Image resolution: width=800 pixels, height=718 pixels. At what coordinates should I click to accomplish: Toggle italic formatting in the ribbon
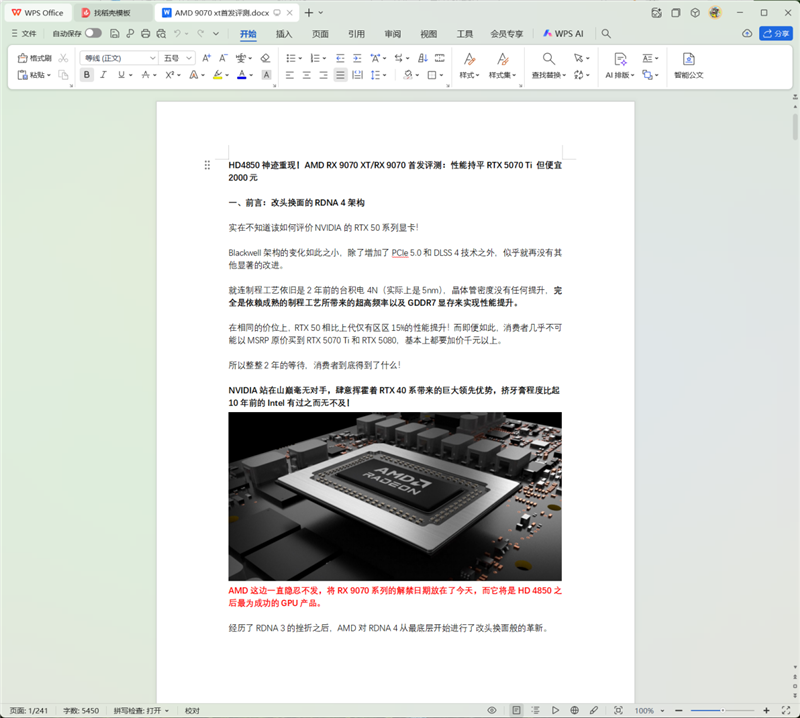pyautogui.click(x=103, y=75)
